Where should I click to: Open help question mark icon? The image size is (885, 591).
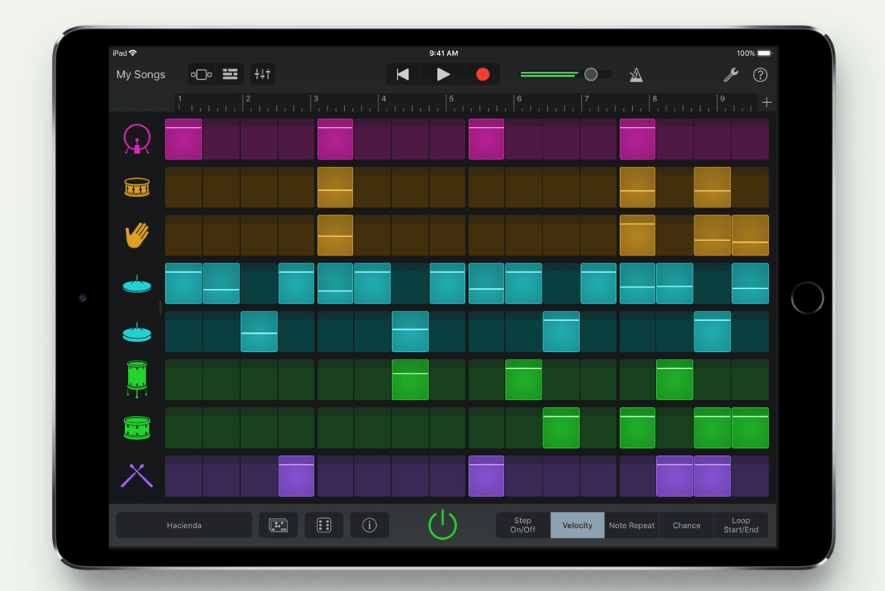[760, 75]
